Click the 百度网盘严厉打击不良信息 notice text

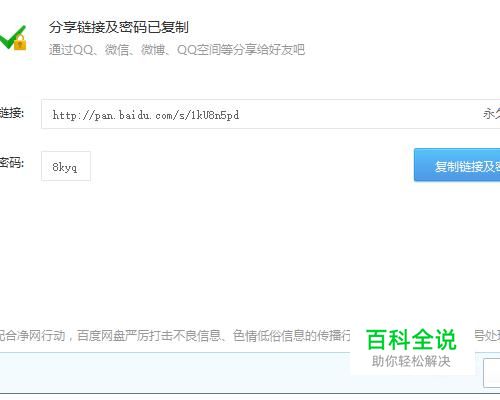pos(149,336)
